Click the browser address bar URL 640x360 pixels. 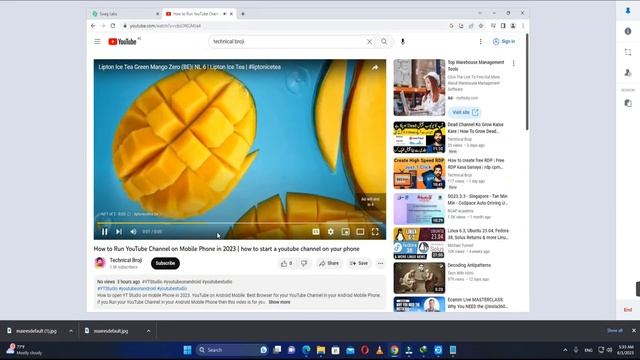click(x=165, y=26)
